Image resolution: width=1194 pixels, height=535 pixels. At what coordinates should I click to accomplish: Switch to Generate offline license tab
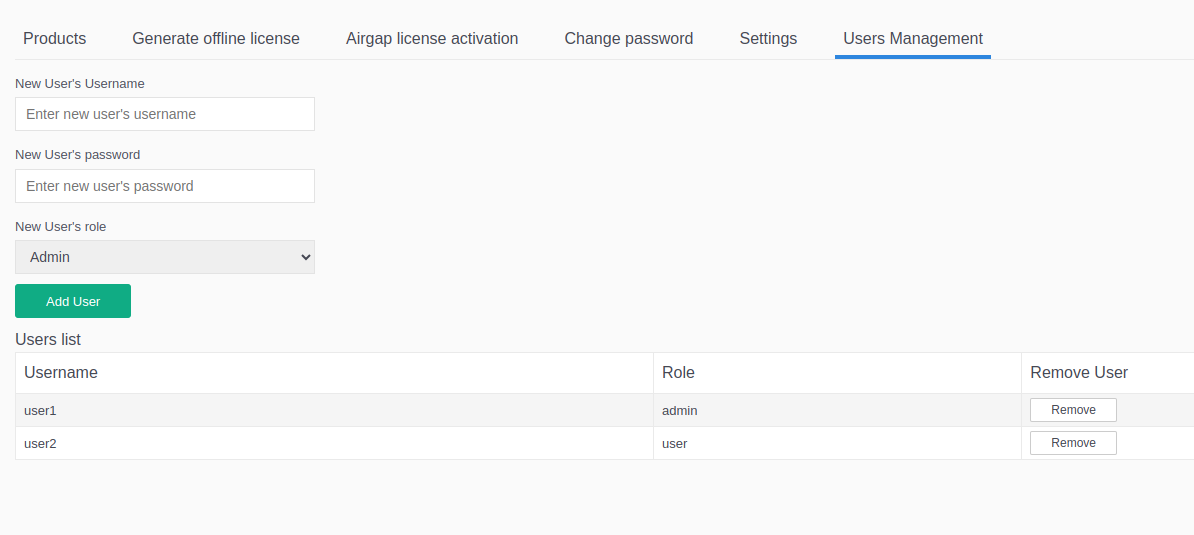216,39
